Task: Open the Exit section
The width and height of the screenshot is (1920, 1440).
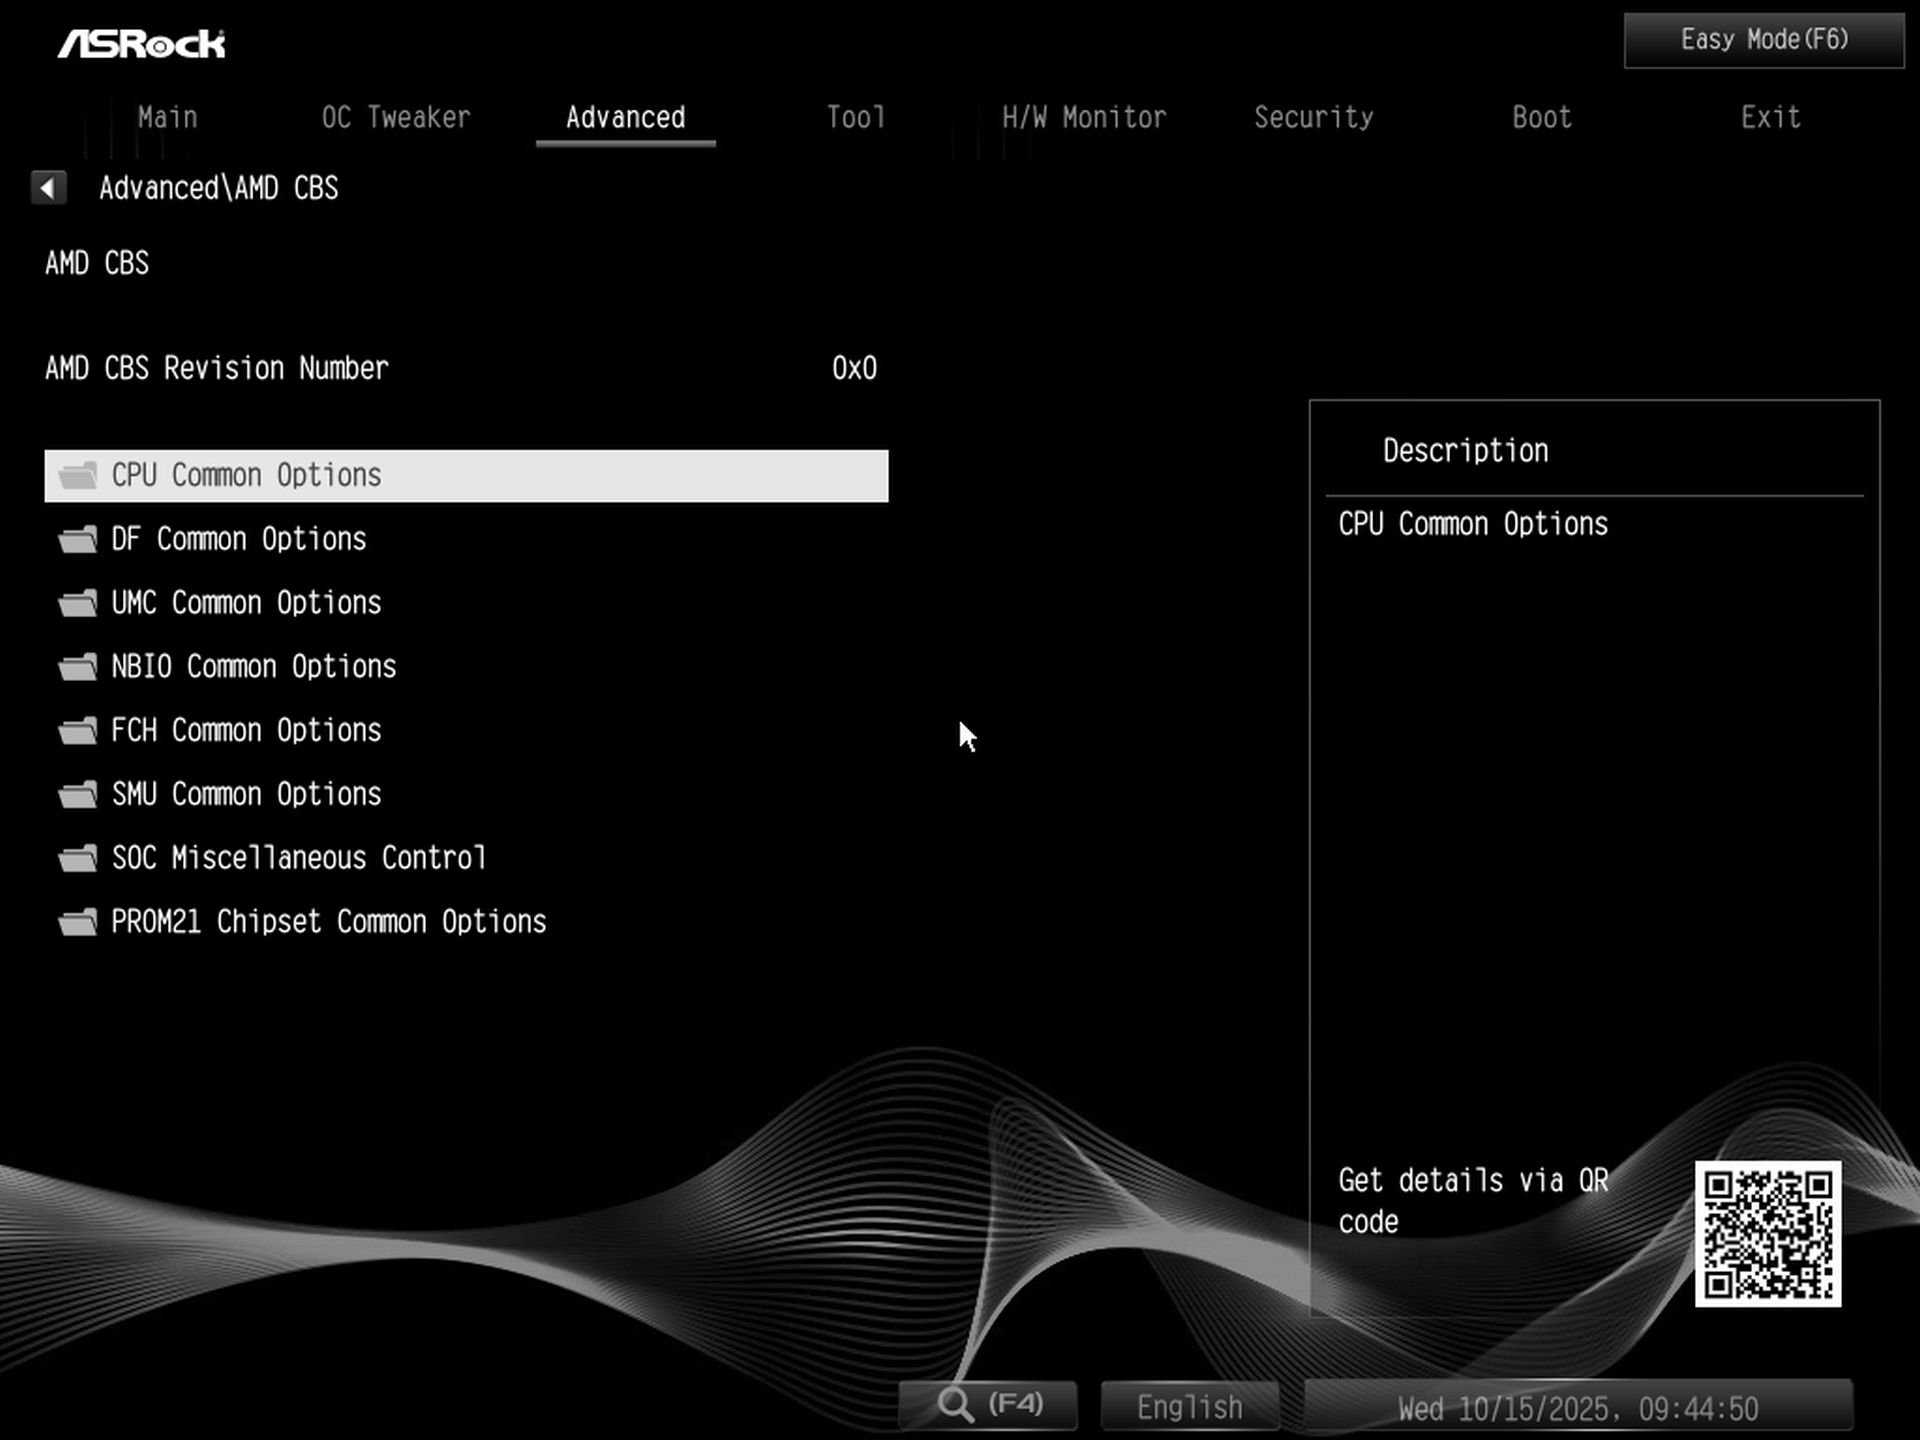Action: coord(1770,117)
